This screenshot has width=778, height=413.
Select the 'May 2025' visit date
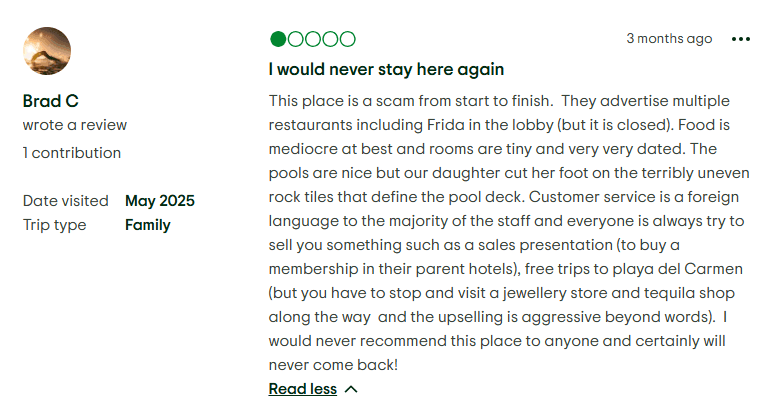click(x=160, y=201)
